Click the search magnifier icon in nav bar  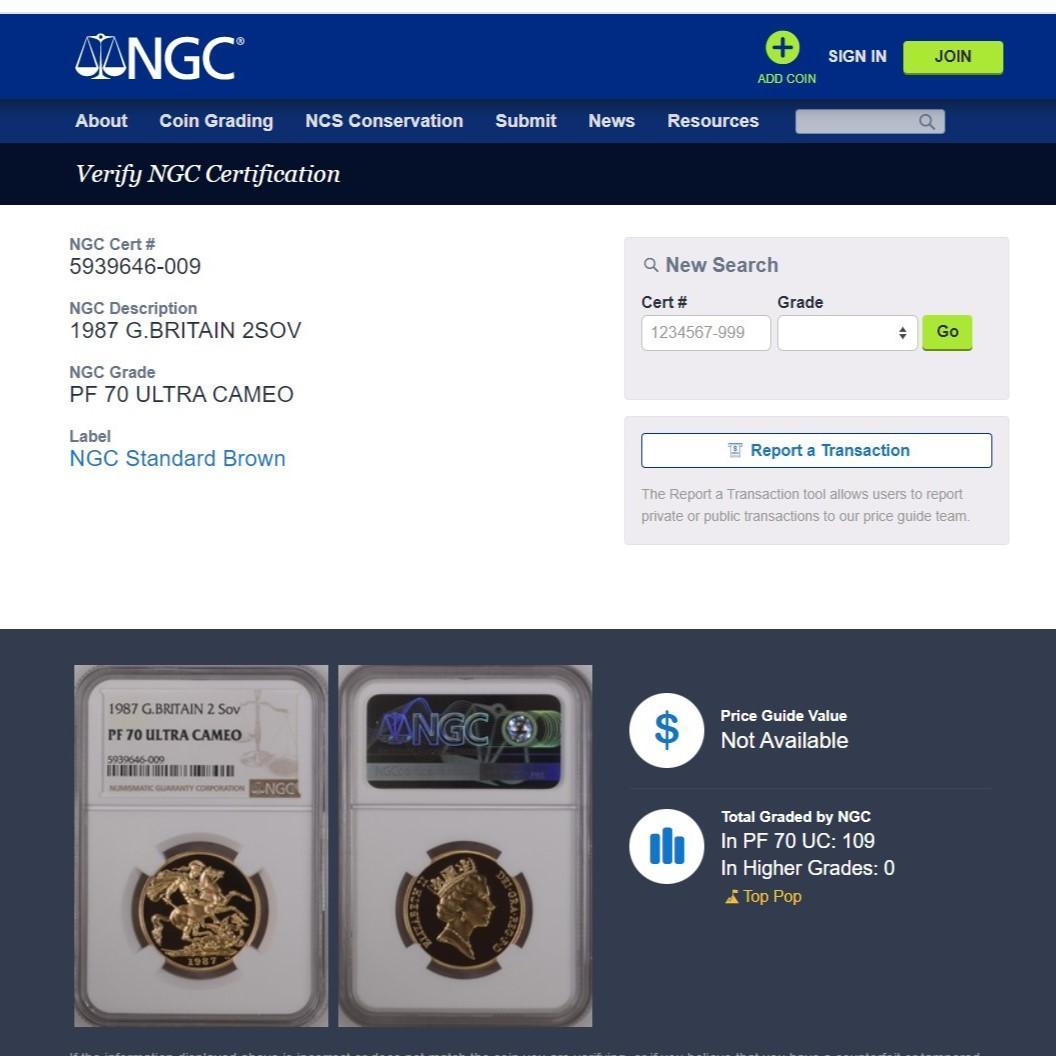927,122
